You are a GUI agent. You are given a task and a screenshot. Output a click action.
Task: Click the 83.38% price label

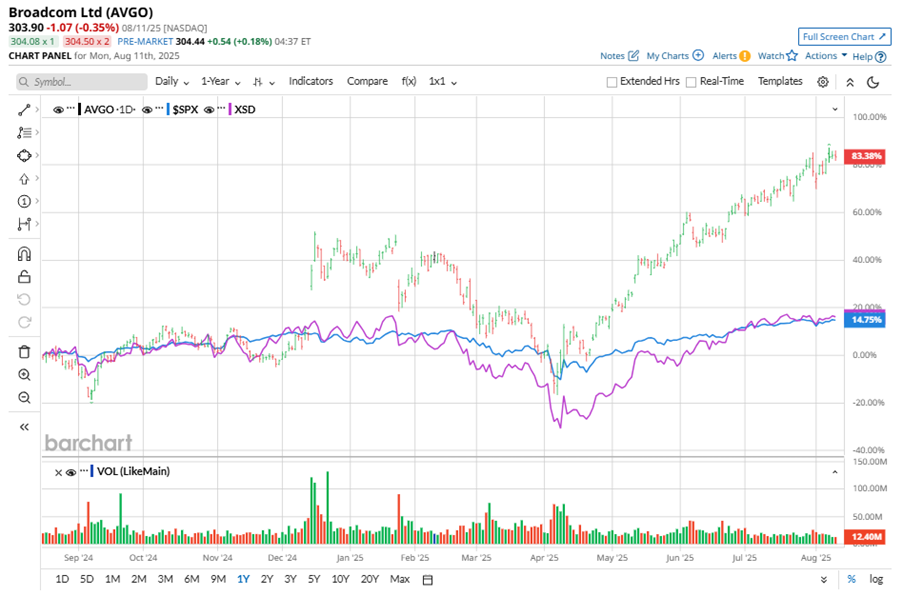pyautogui.click(x=864, y=156)
